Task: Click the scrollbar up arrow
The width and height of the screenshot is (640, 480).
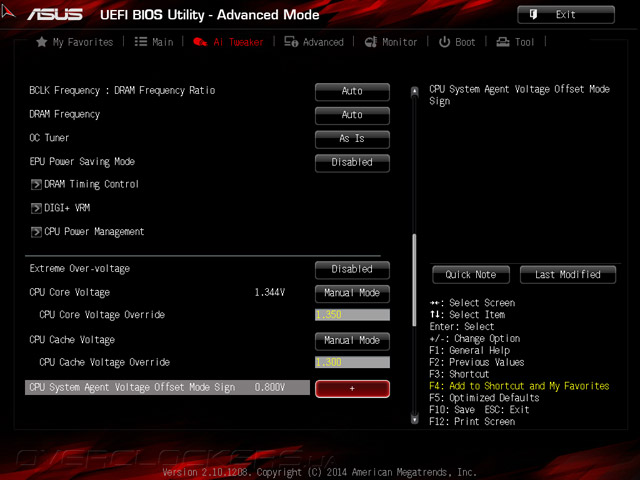Action: 415,91
